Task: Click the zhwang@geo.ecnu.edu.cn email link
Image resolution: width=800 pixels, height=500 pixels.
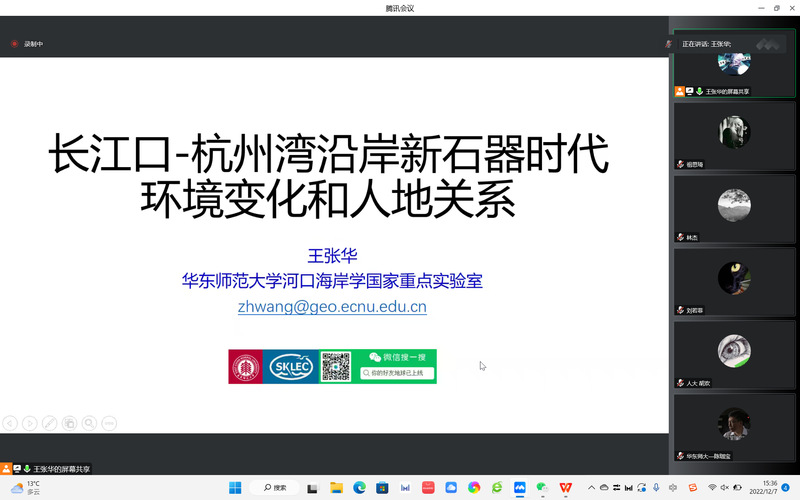Action: click(x=332, y=307)
